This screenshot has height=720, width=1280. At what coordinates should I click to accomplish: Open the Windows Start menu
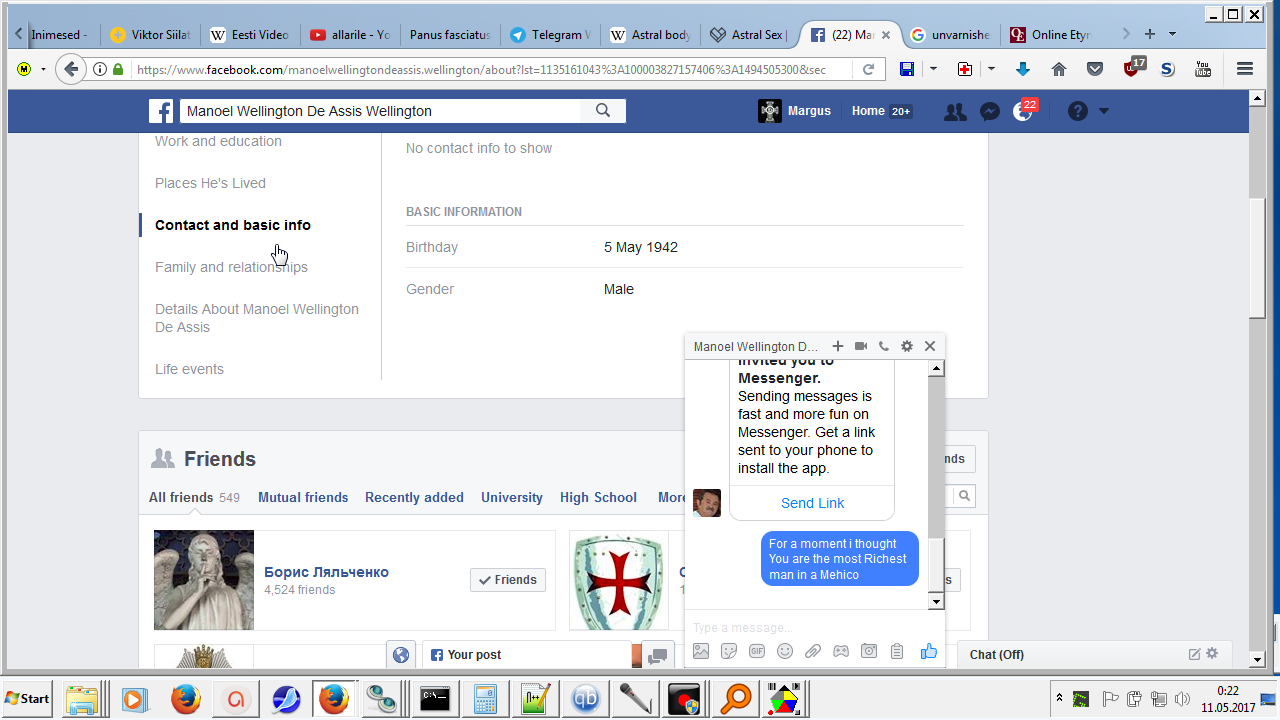28,698
